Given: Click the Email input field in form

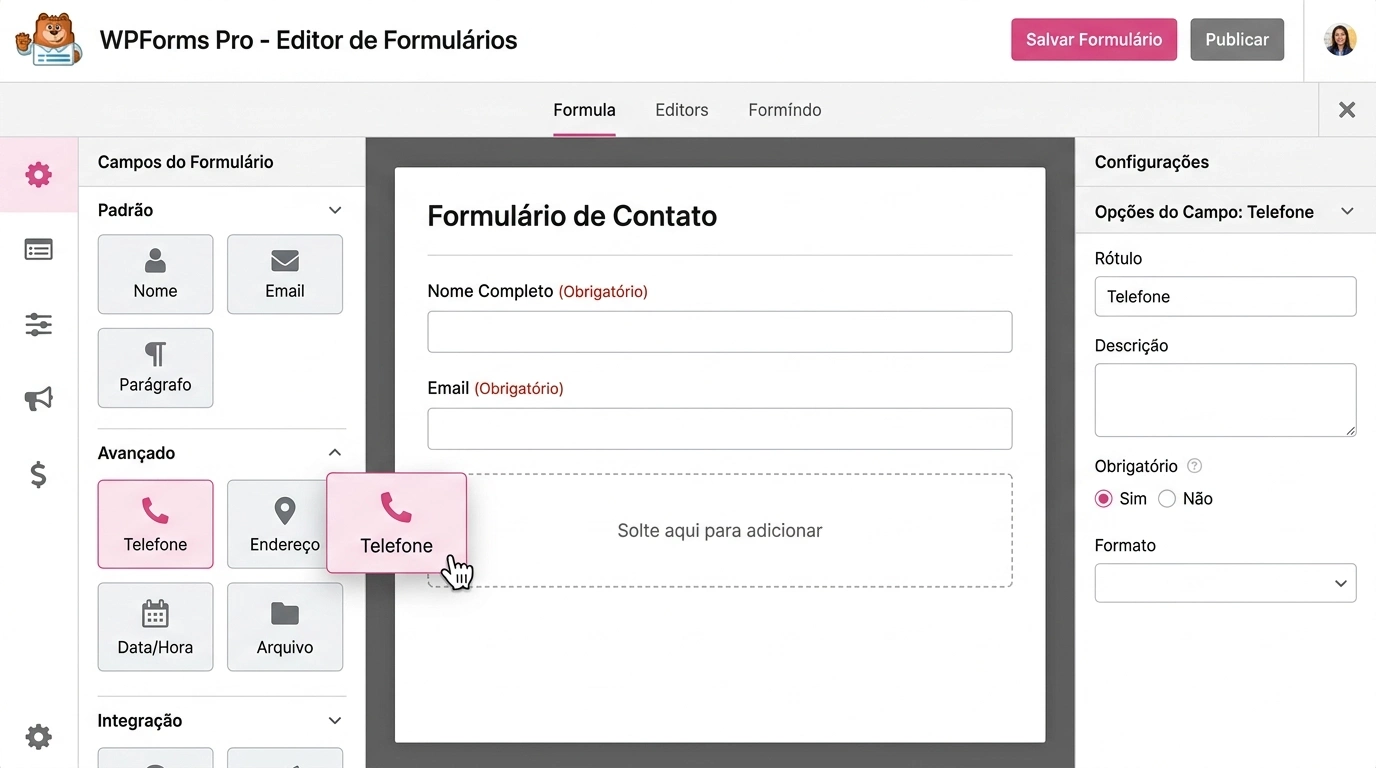Looking at the screenshot, I should pos(720,429).
